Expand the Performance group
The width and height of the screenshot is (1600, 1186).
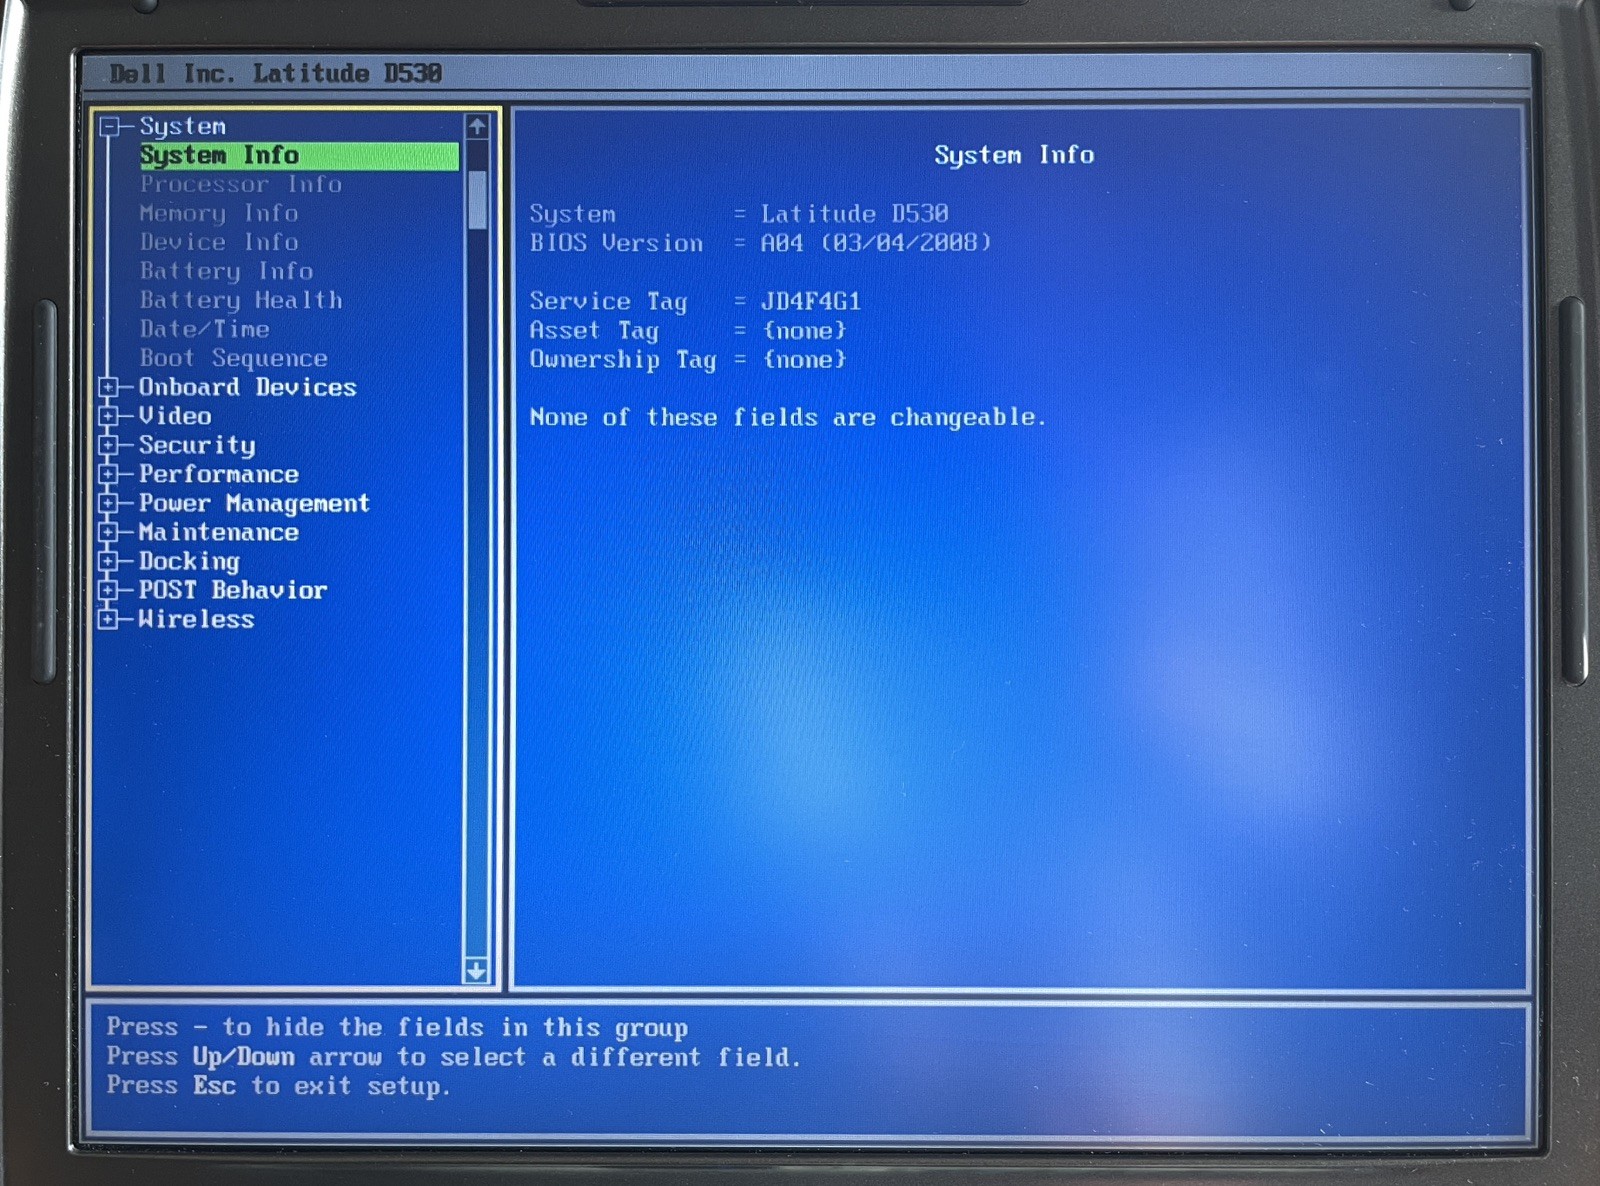pos(109,474)
